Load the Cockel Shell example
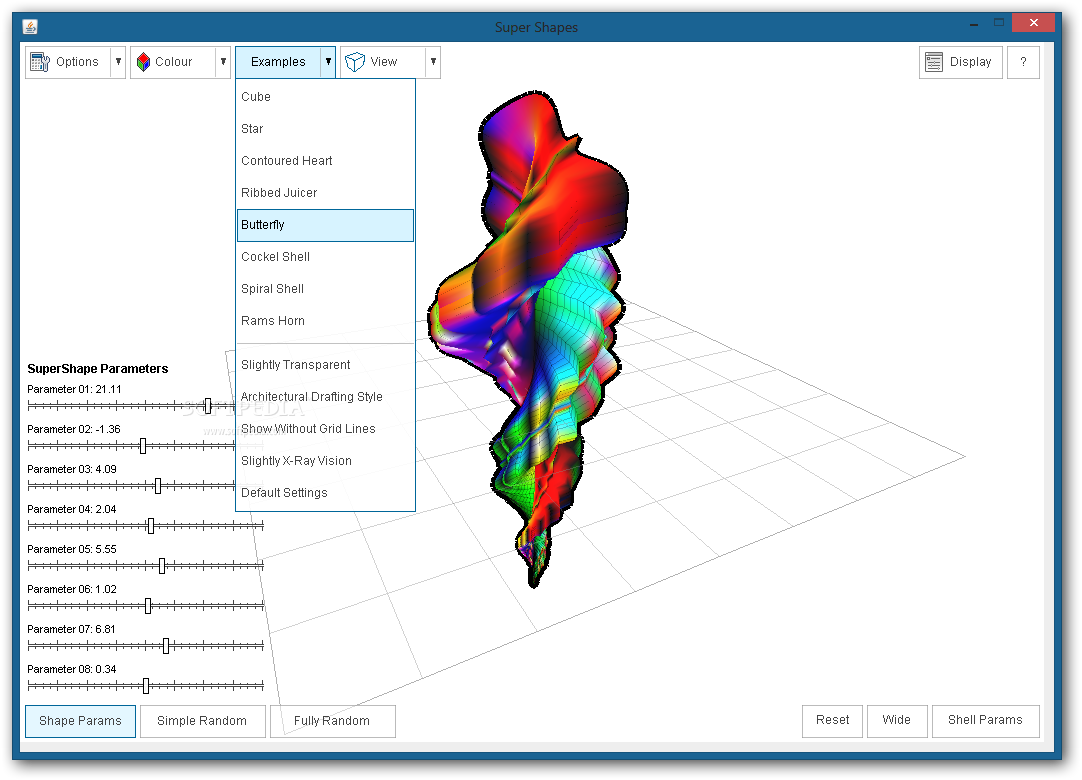 pos(325,257)
